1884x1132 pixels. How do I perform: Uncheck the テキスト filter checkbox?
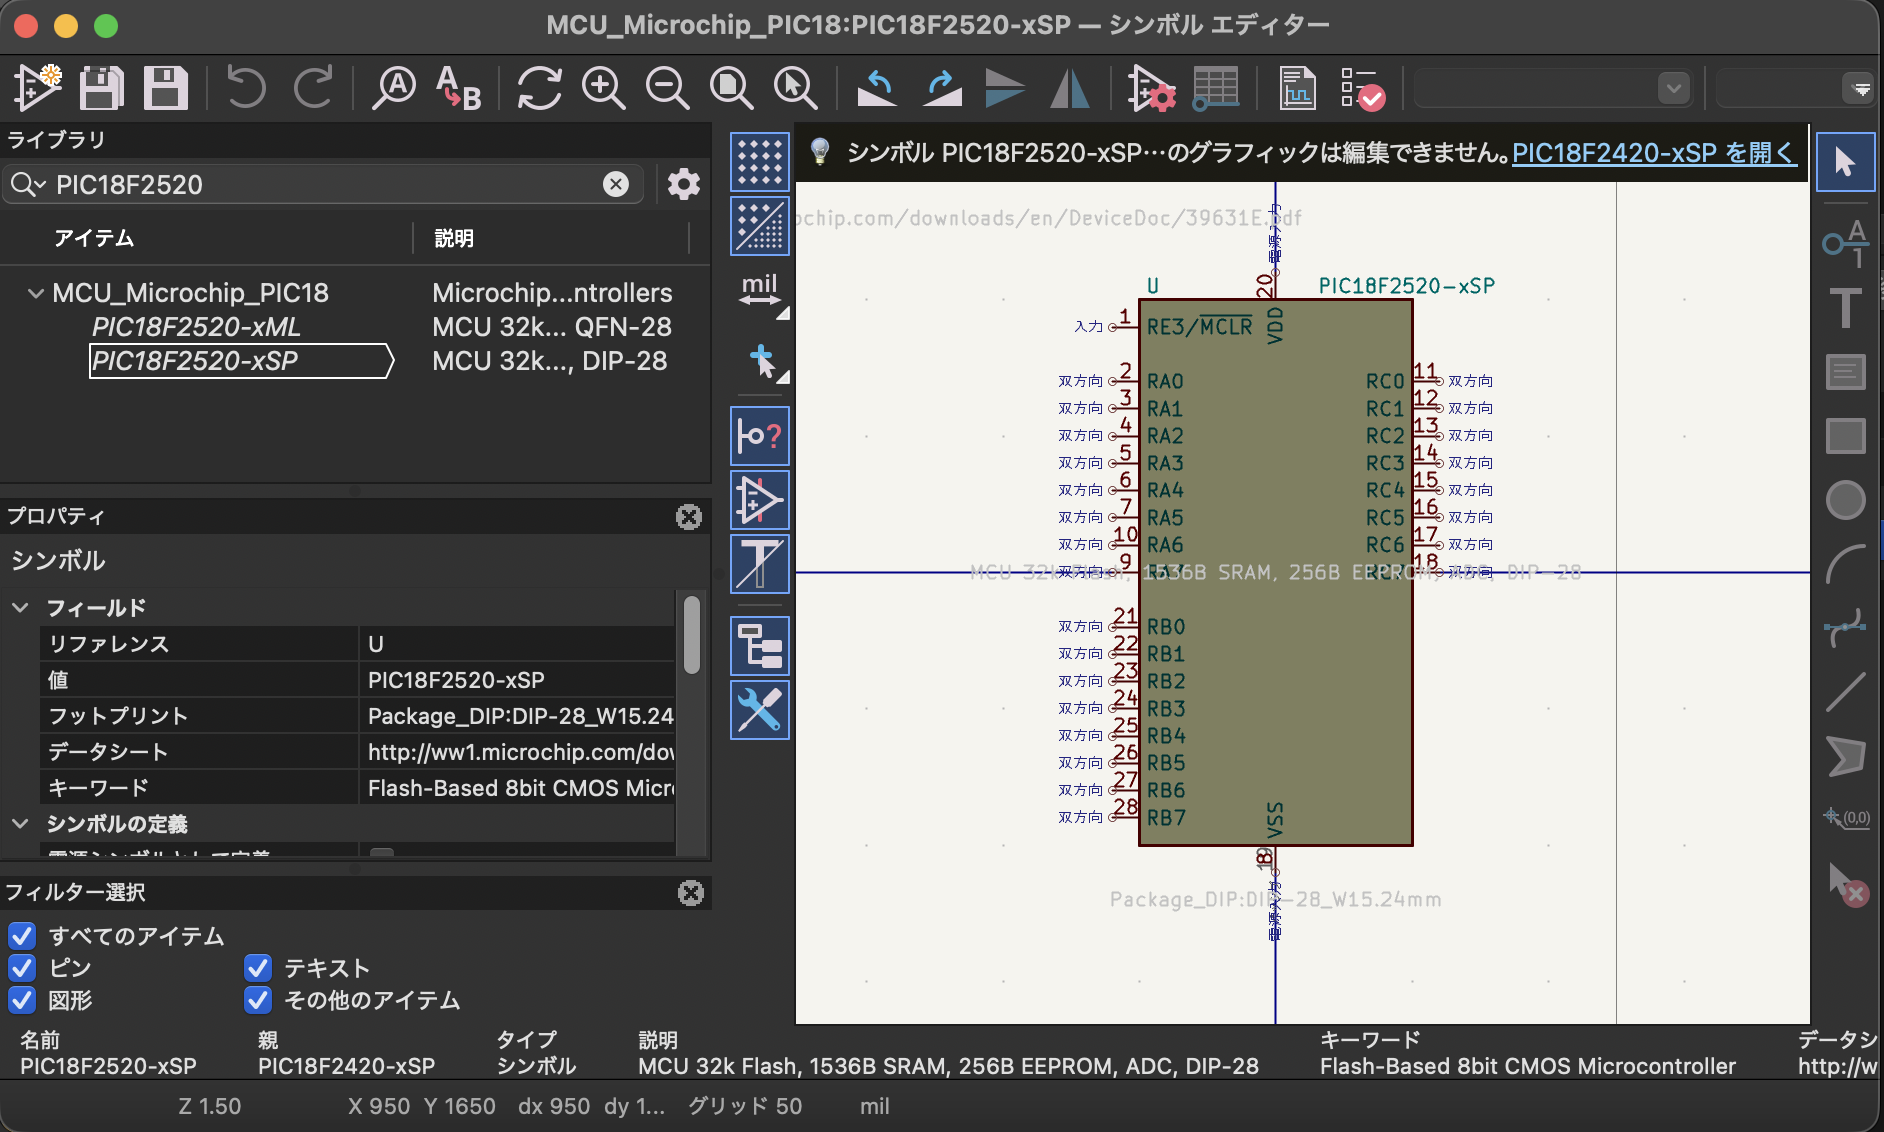coord(258,968)
